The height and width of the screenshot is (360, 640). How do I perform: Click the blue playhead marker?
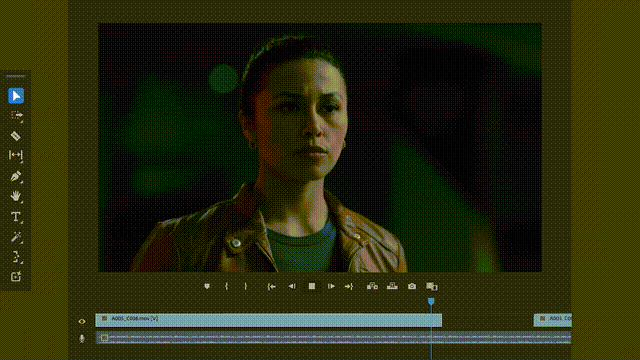click(x=431, y=301)
